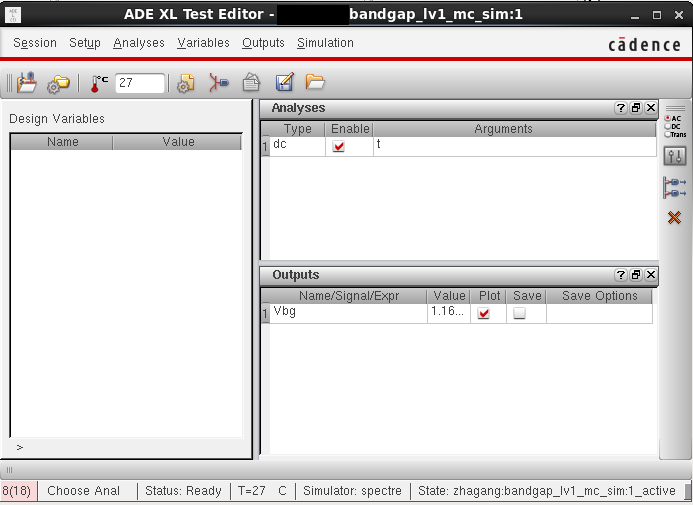Click the Design Variables Name column header

[x=62, y=142]
